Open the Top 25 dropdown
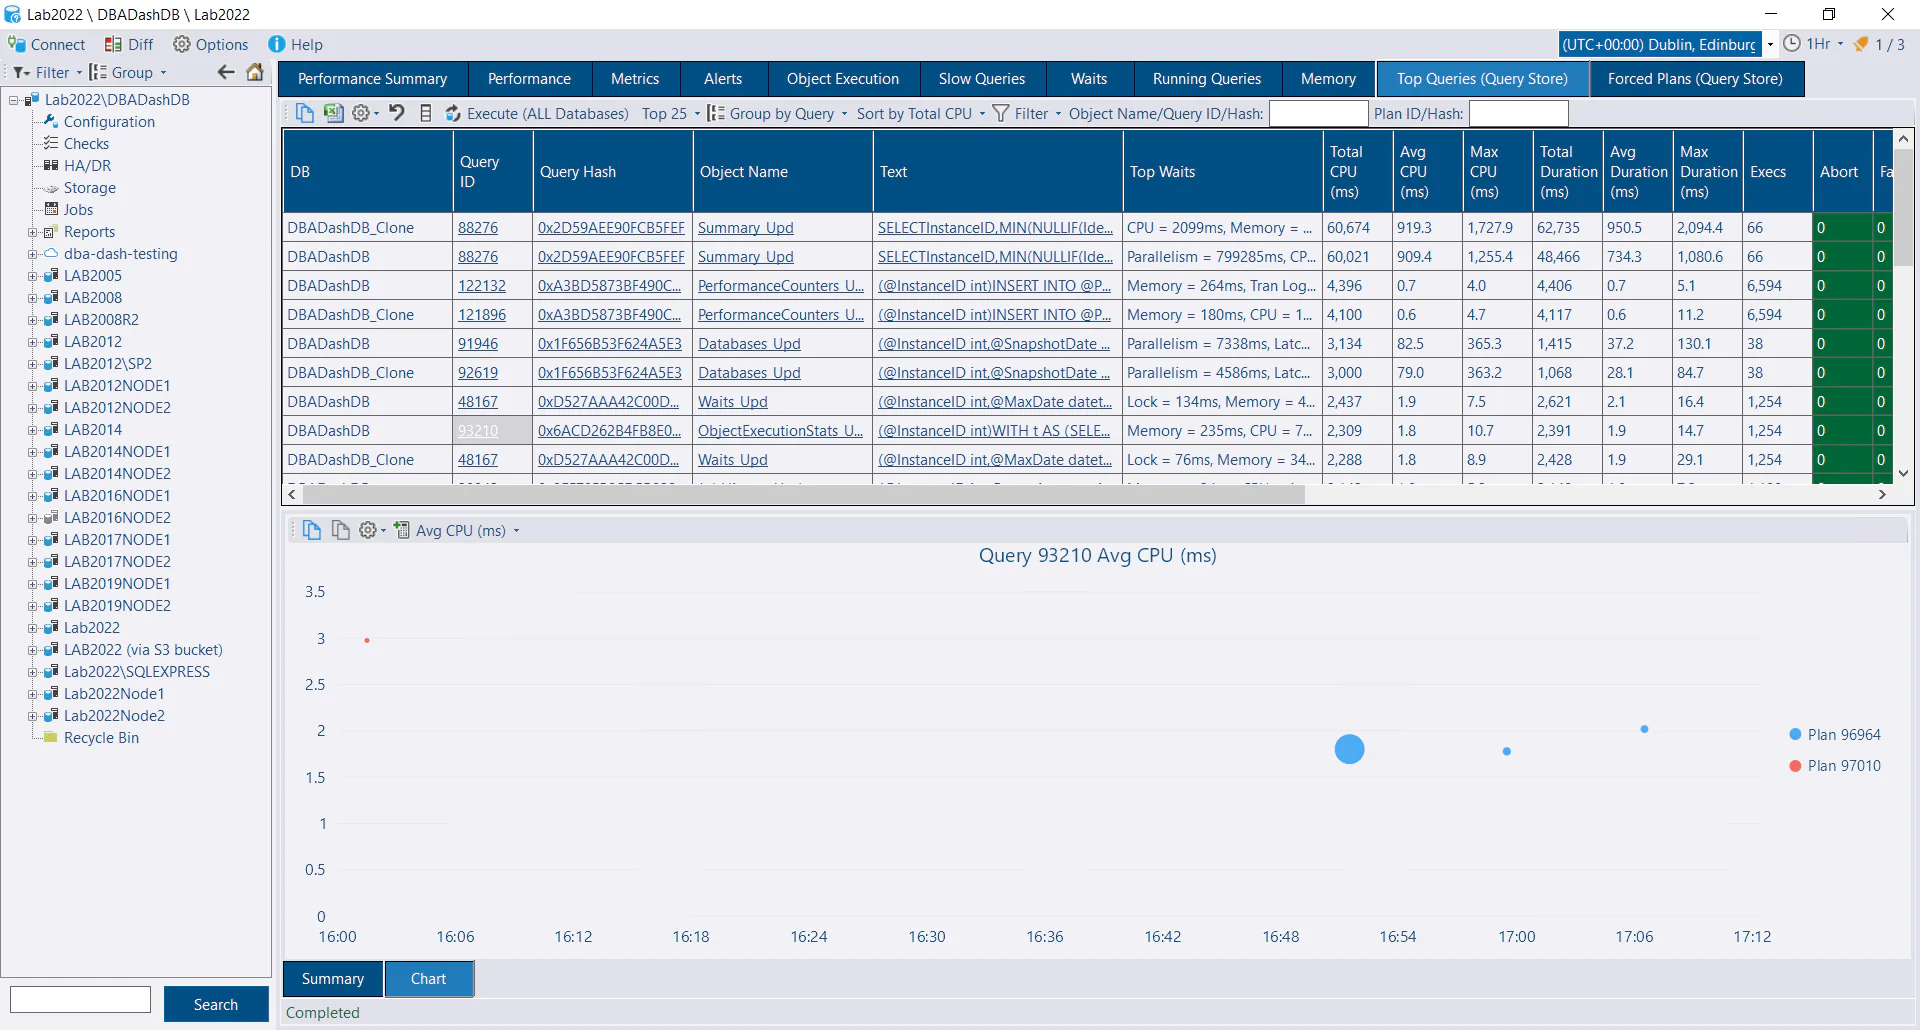1920x1030 pixels. tap(671, 114)
